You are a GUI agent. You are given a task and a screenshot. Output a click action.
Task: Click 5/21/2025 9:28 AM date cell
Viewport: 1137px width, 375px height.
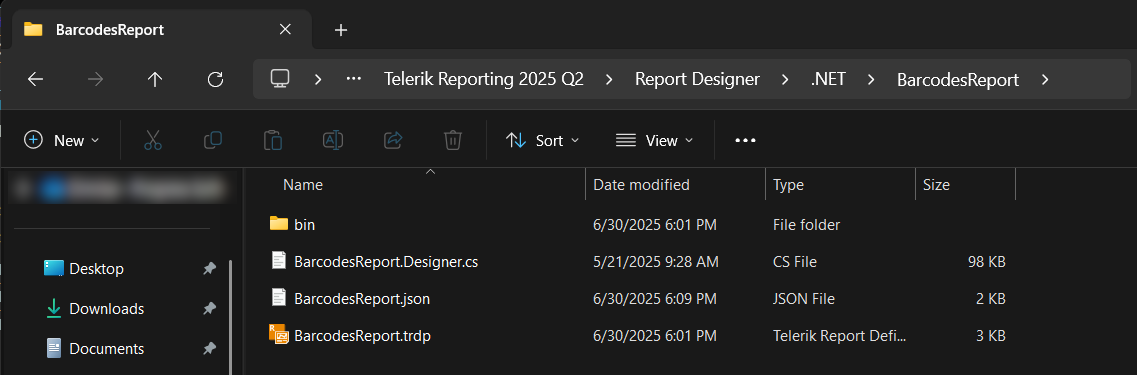click(656, 262)
